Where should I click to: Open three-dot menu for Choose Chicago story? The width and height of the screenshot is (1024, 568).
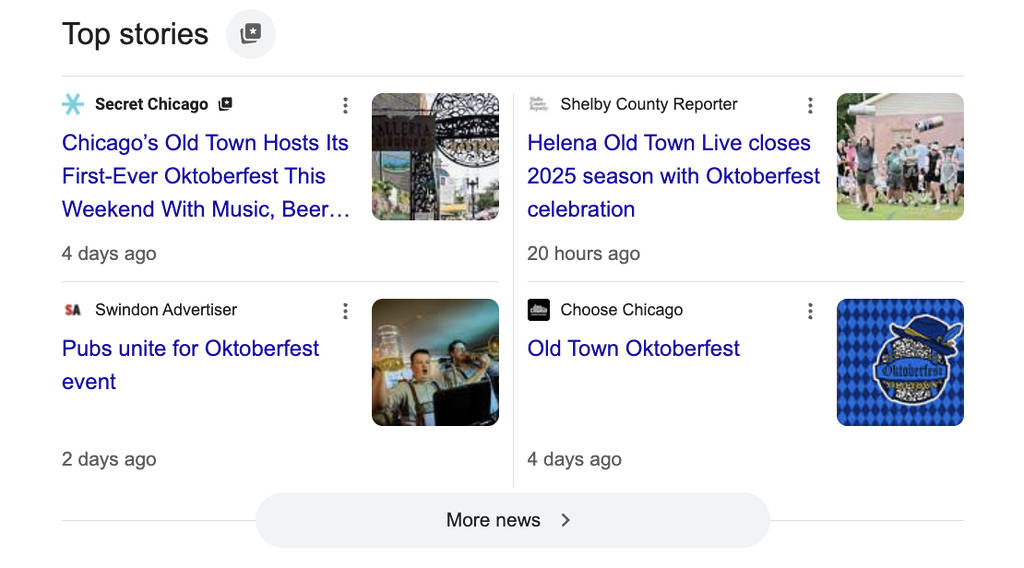pyautogui.click(x=810, y=311)
